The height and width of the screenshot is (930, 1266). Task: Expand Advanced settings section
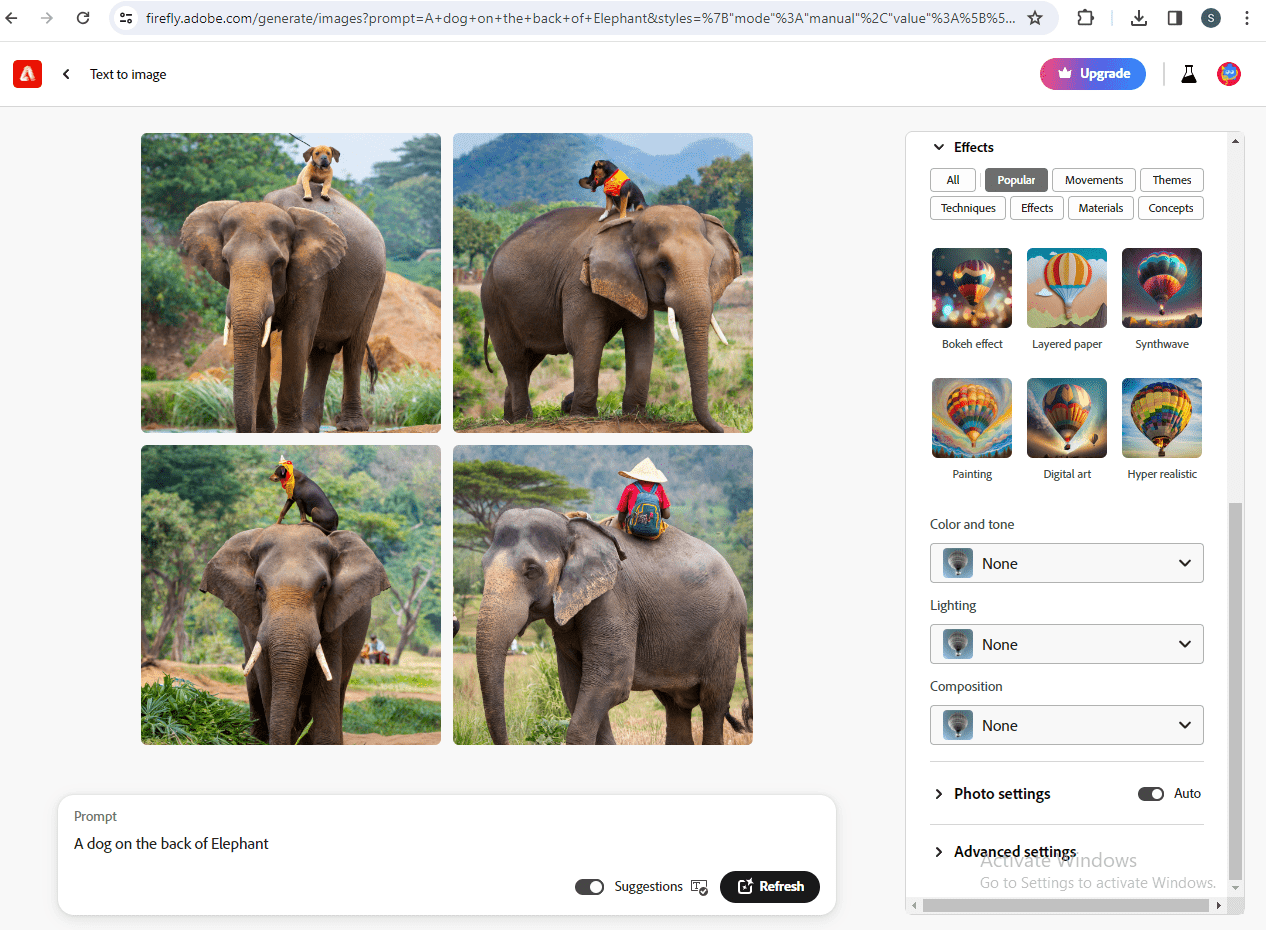pyautogui.click(x=939, y=852)
